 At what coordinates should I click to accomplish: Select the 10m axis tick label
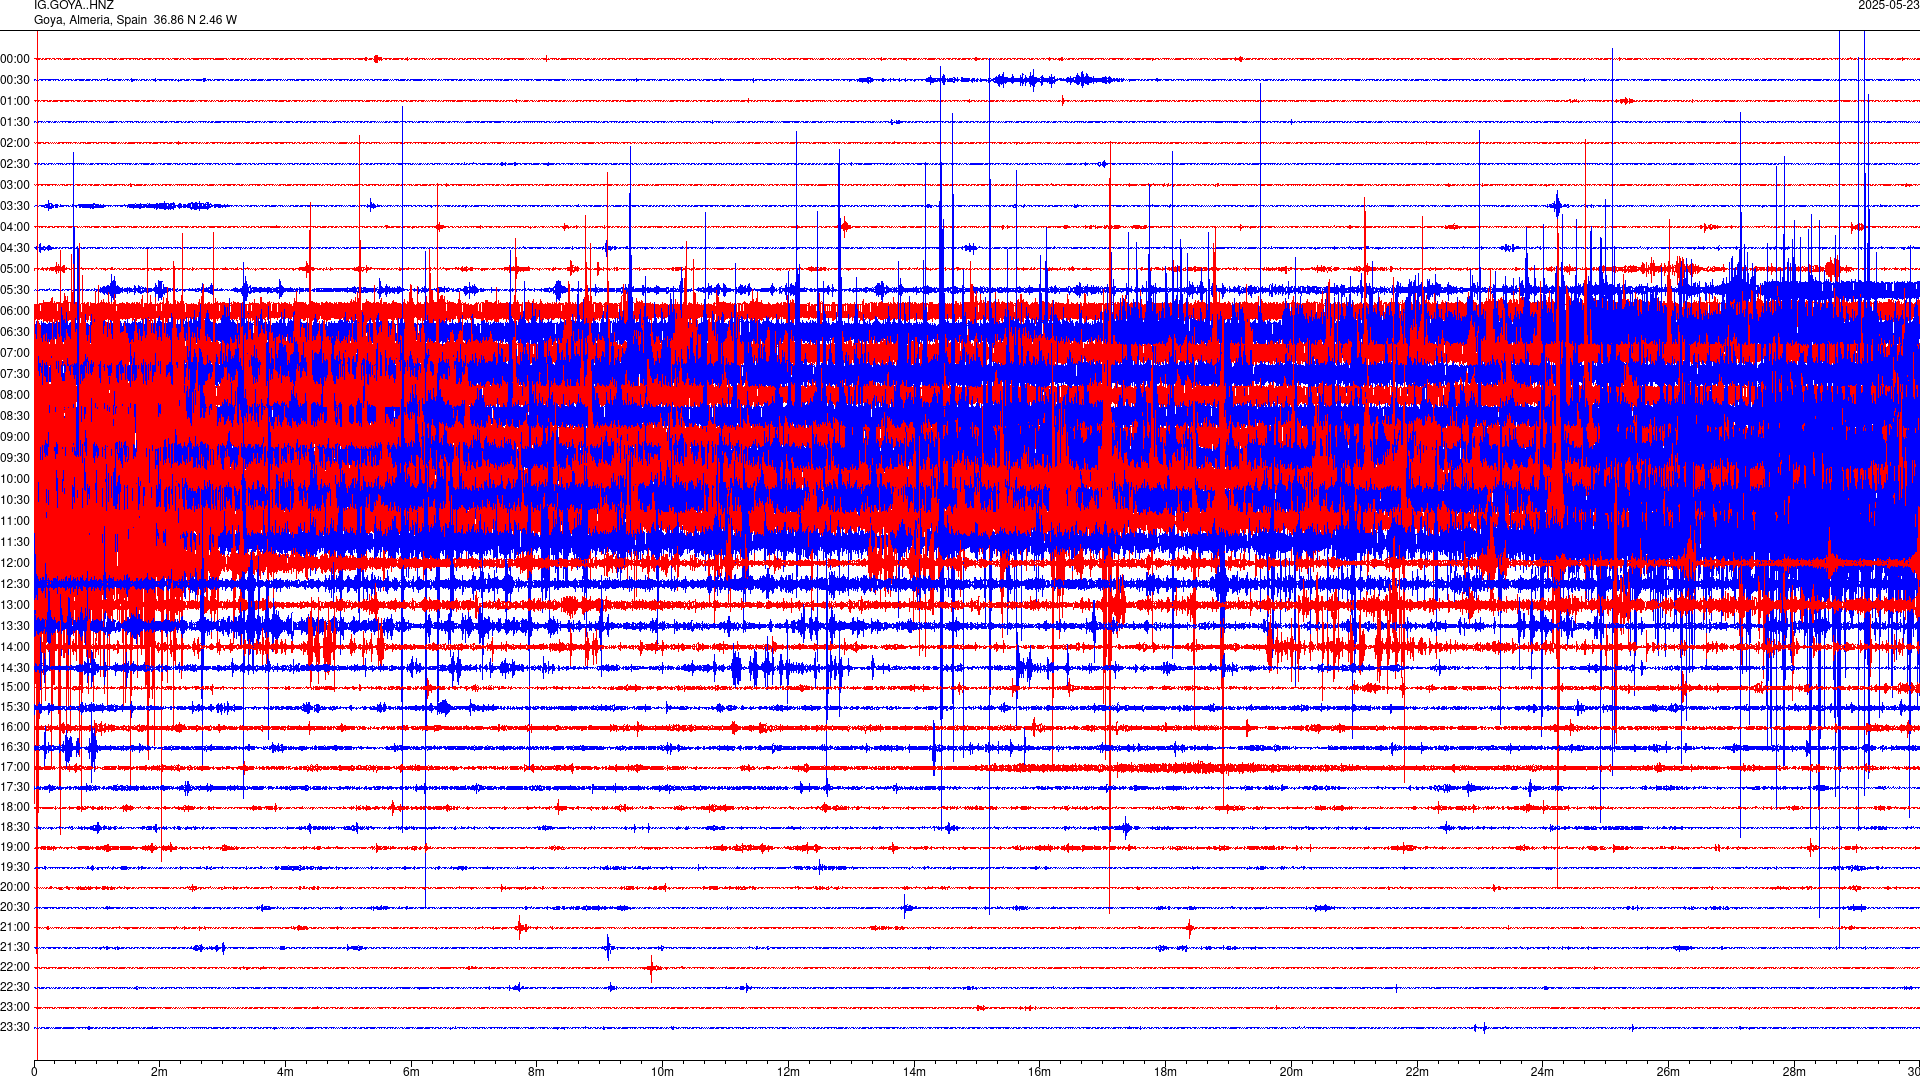662,1073
